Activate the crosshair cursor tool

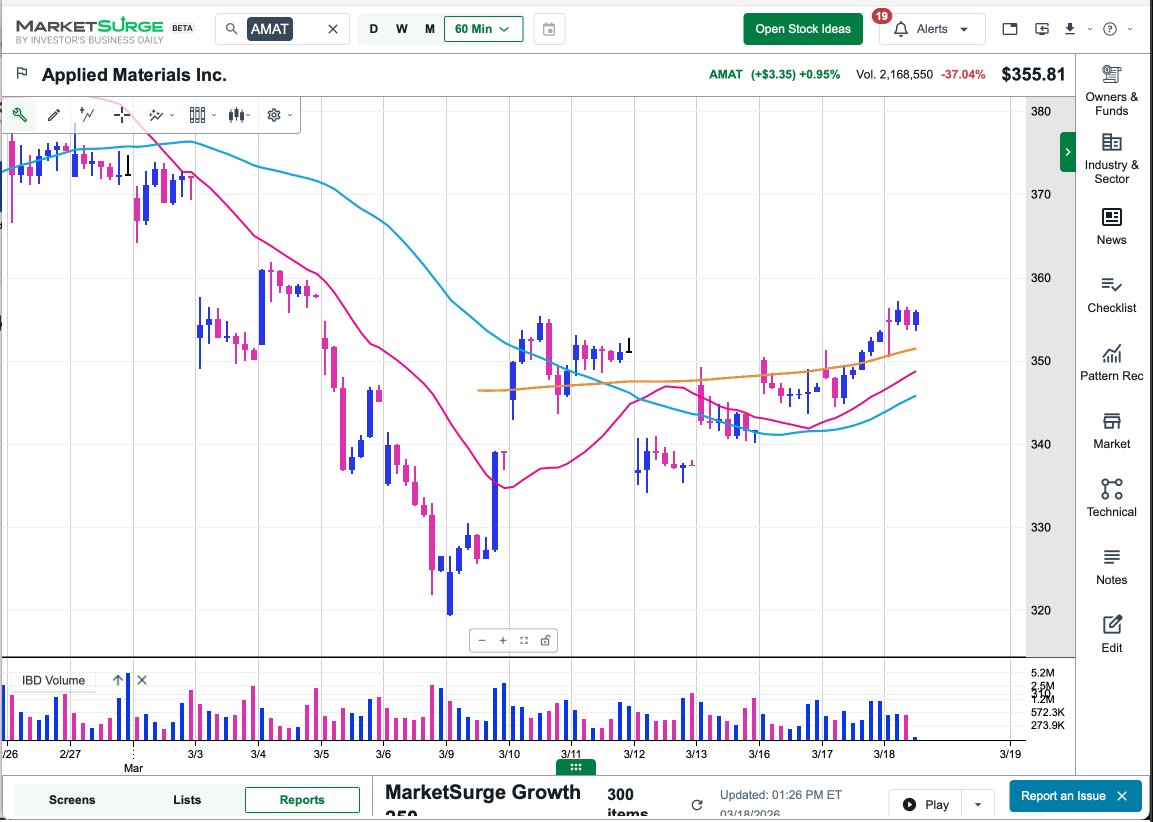[122, 115]
